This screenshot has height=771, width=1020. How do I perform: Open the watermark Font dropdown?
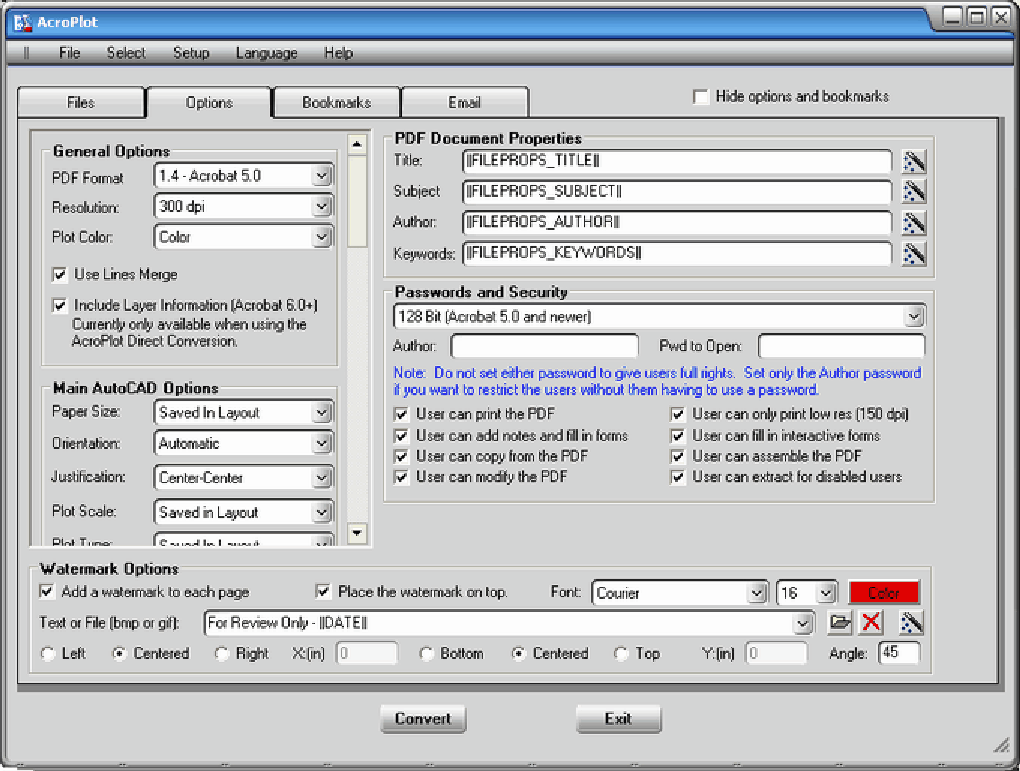coord(756,593)
